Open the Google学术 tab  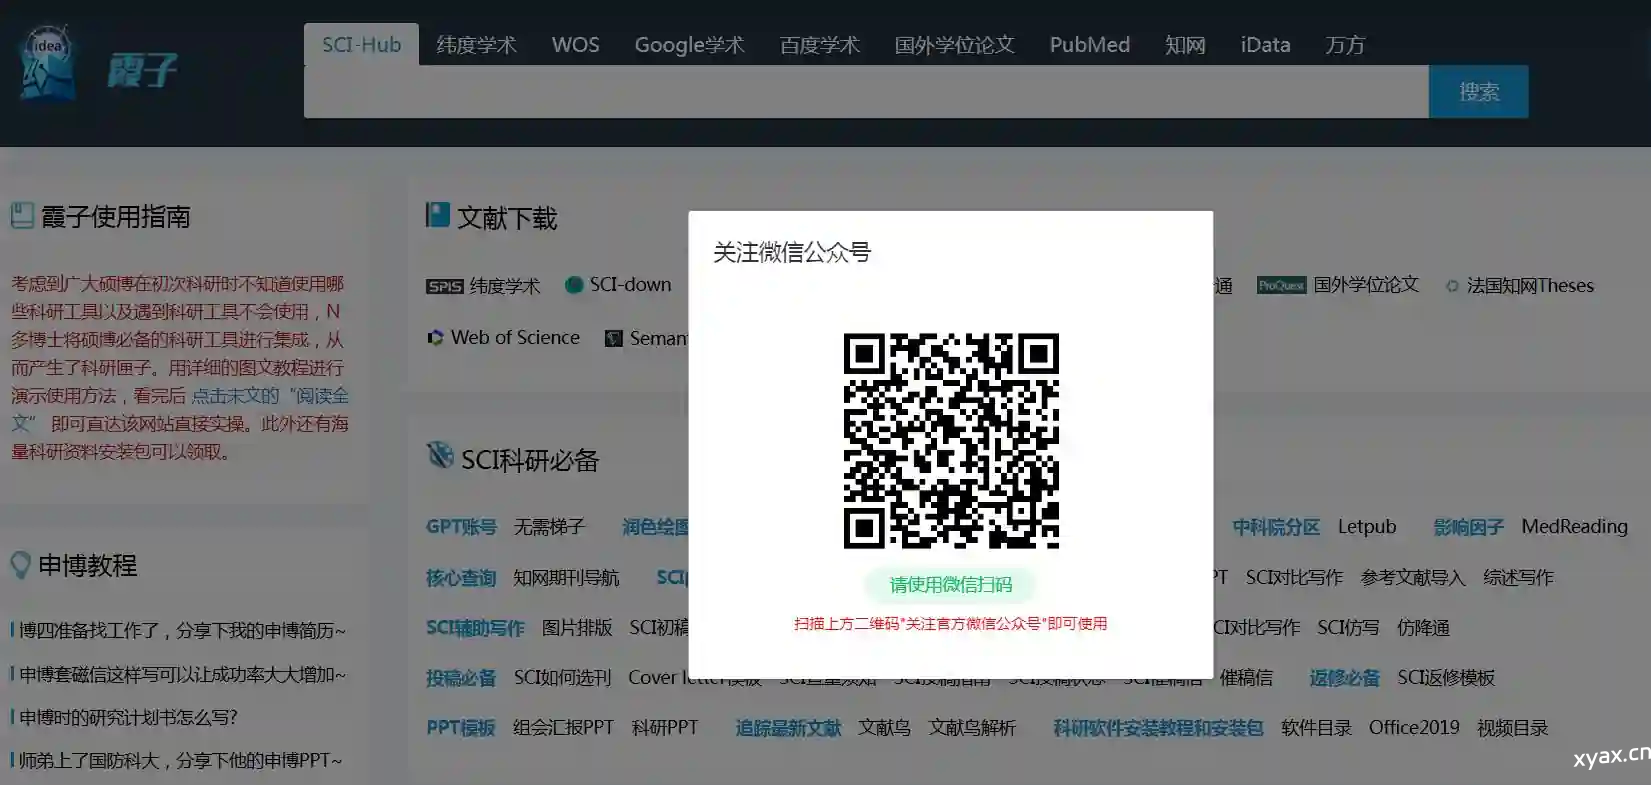(x=689, y=45)
